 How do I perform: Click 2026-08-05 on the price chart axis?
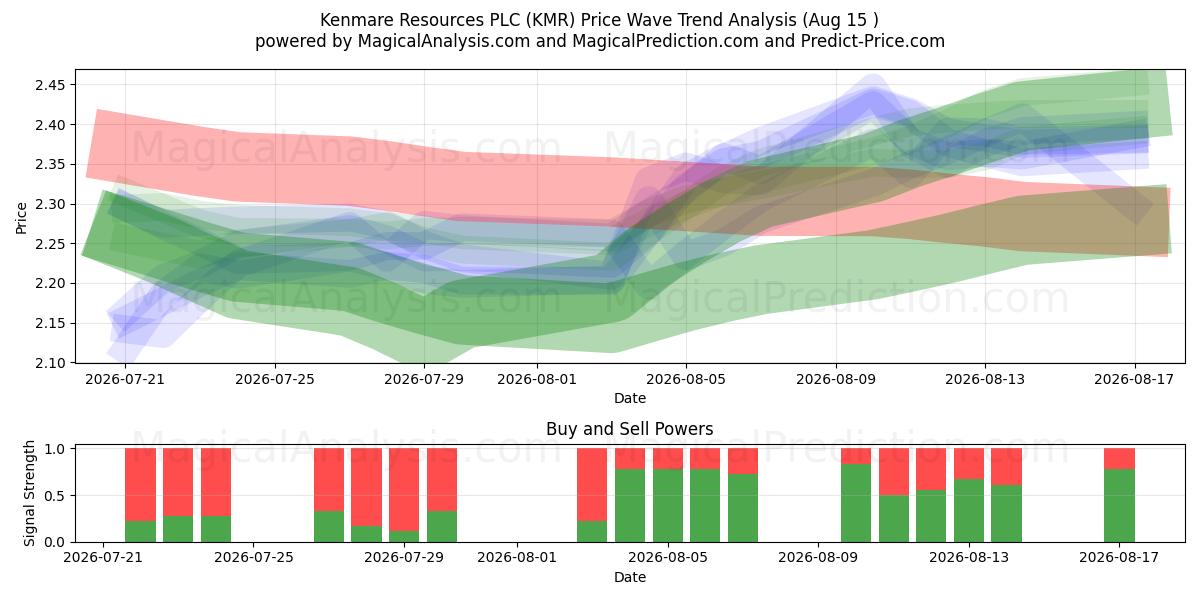point(686,379)
